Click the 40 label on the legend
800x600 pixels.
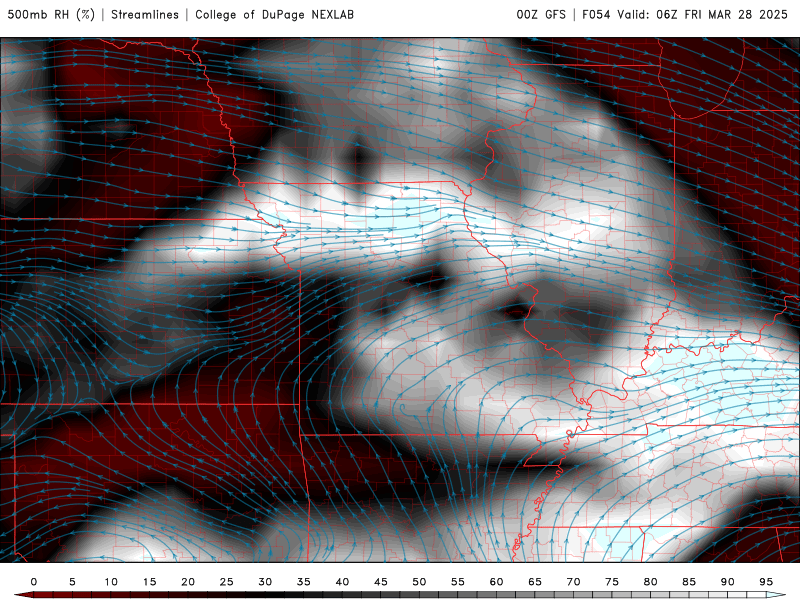click(x=342, y=582)
